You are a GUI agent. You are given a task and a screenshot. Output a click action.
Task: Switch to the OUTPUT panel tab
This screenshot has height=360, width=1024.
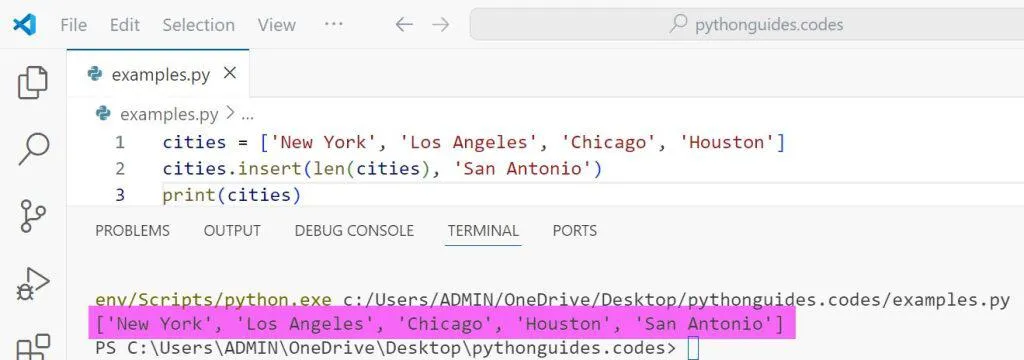pos(232,231)
